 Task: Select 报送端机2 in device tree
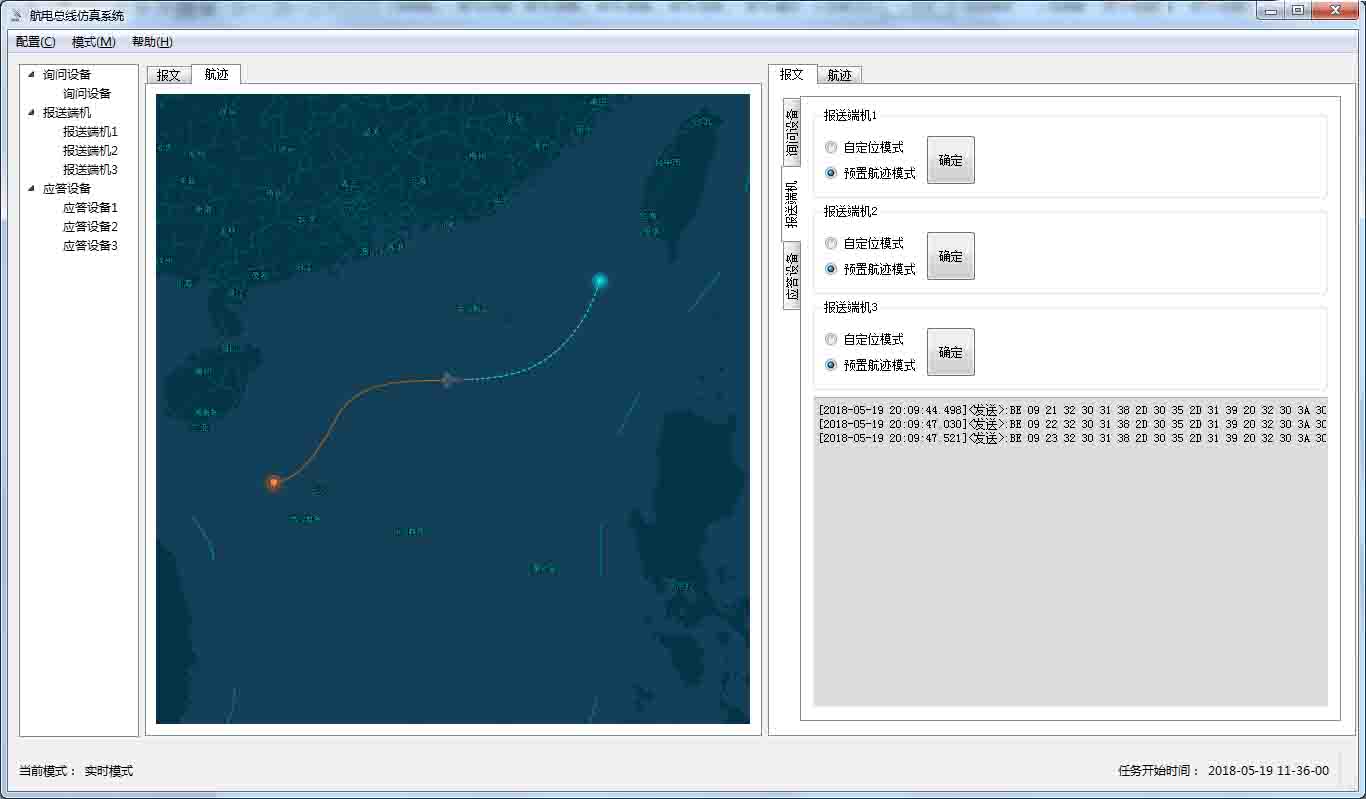tap(90, 150)
